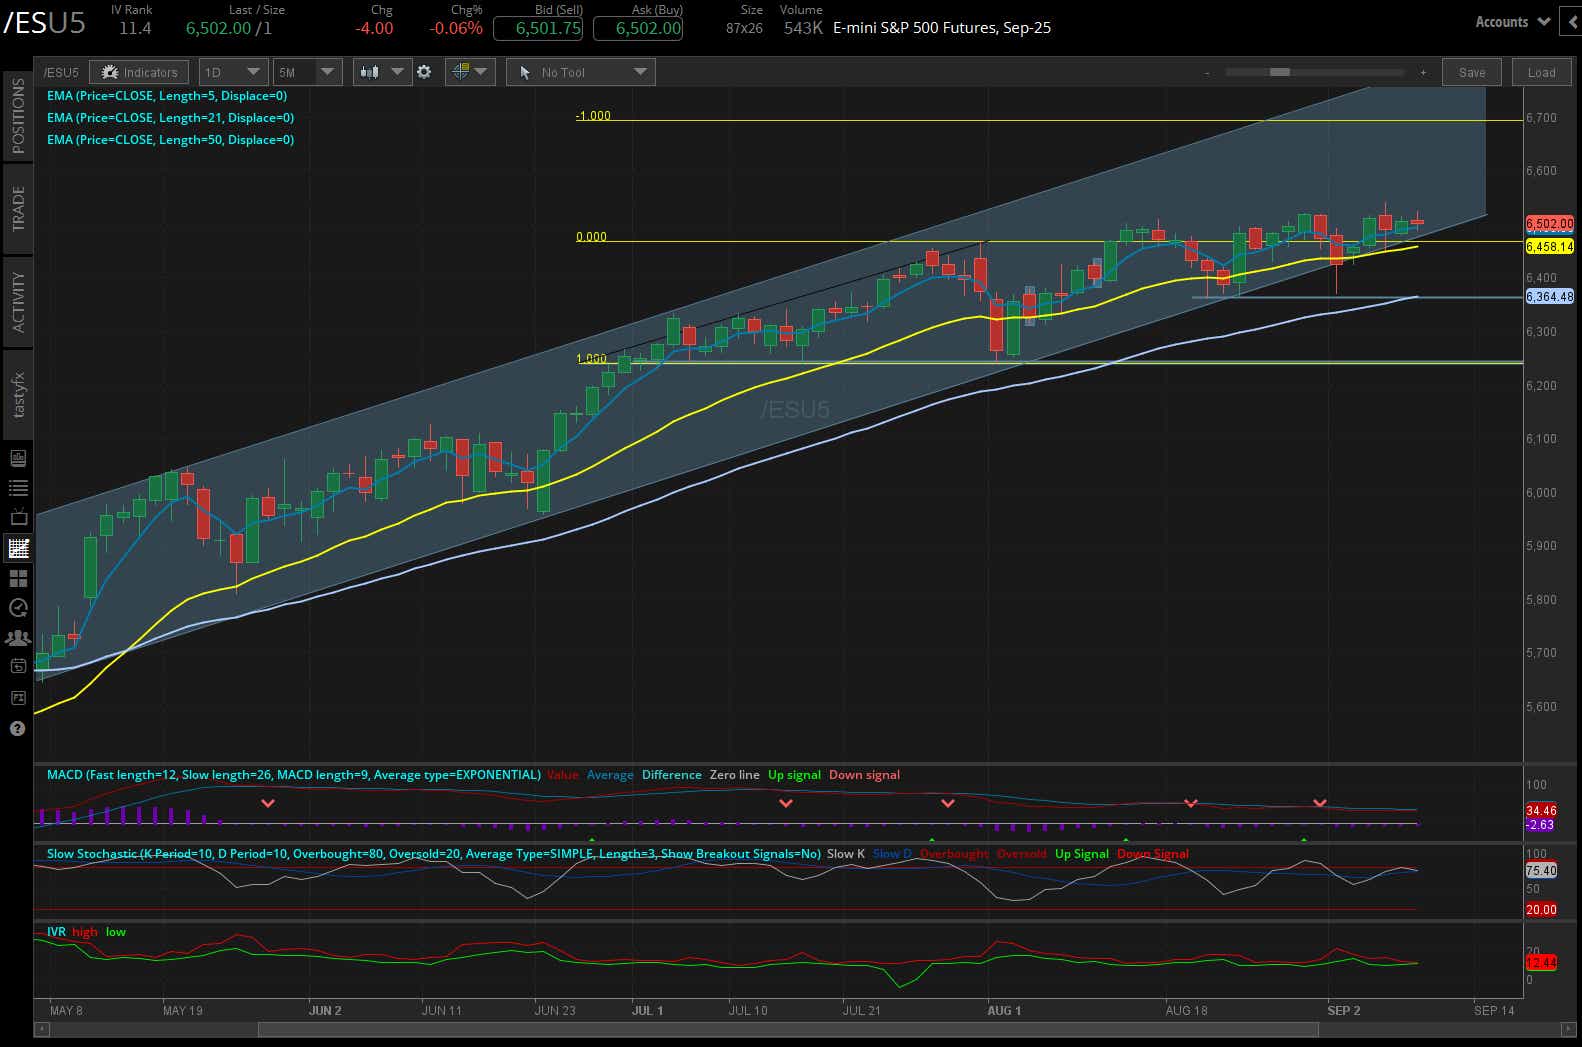The image size is (1582, 1047).
Task: Click the 0.000 Fibonacci level label
Action: coord(591,237)
